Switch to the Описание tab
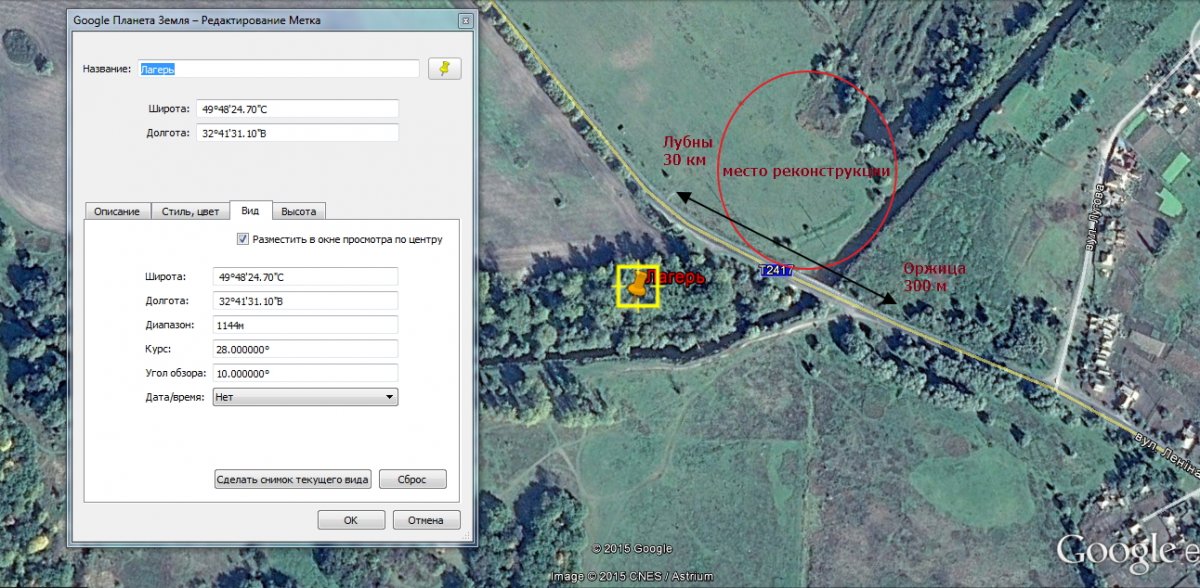The width and height of the screenshot is (1200, 588). [118, 211]
